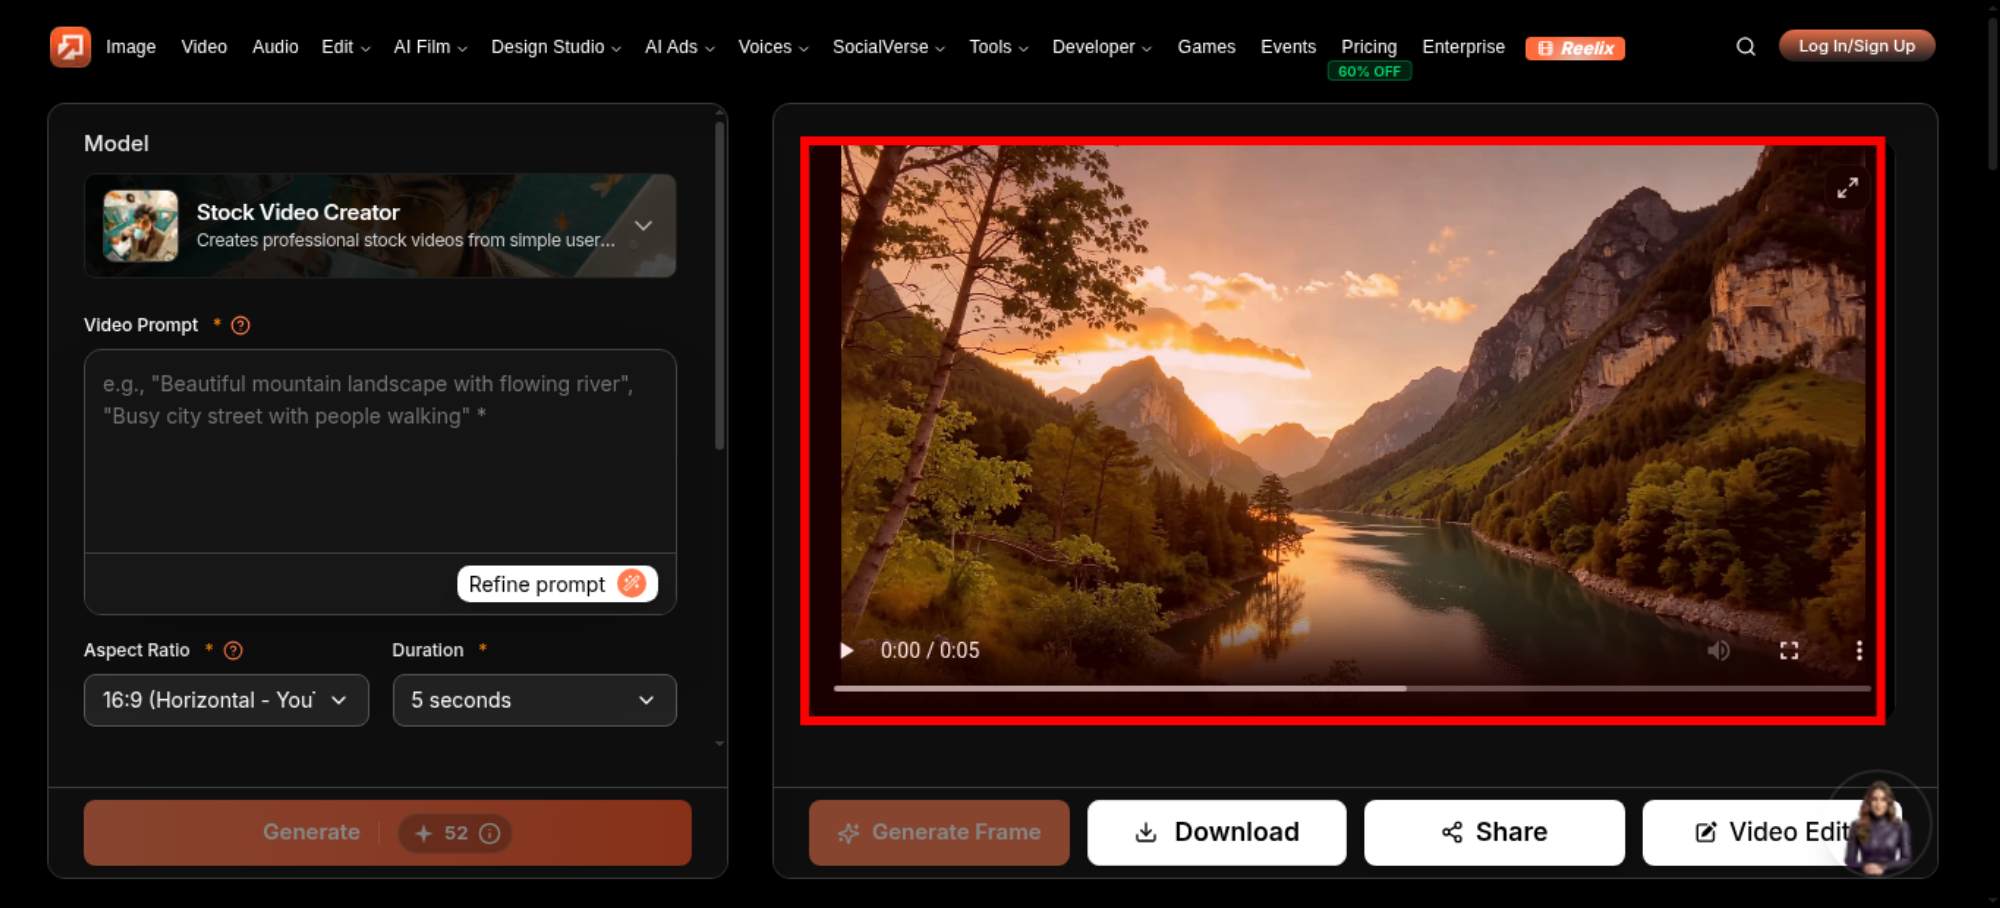This screenshot has width=2000, height=908.
Task: Focus the Video Prompt text area
Action: click(380, 451)
